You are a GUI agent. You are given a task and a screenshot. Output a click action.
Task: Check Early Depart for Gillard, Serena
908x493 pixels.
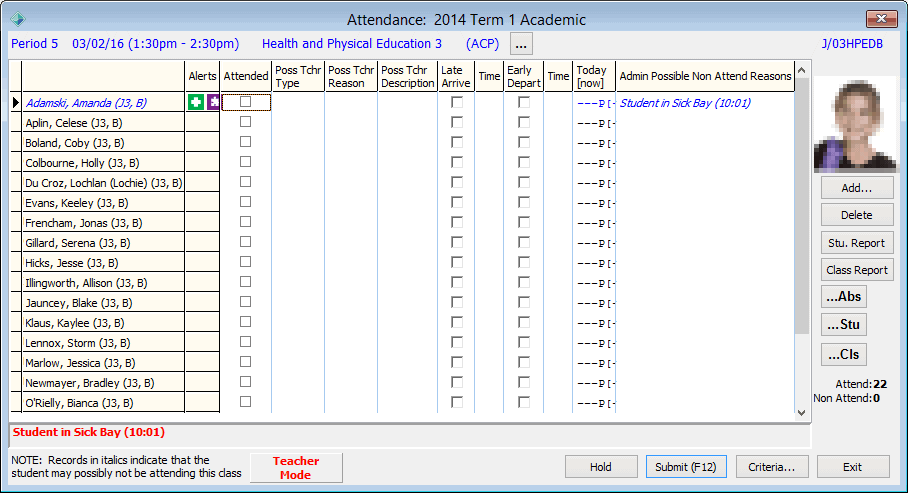pos(524,242)
